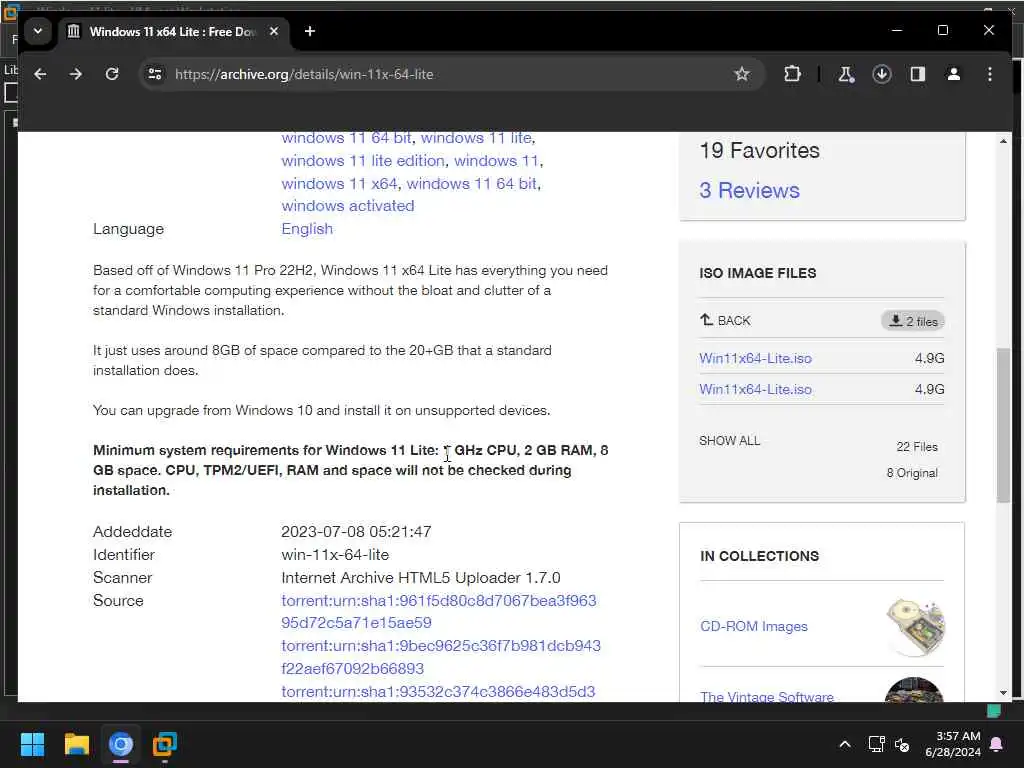Download the 2 files button

pos(914,321)
